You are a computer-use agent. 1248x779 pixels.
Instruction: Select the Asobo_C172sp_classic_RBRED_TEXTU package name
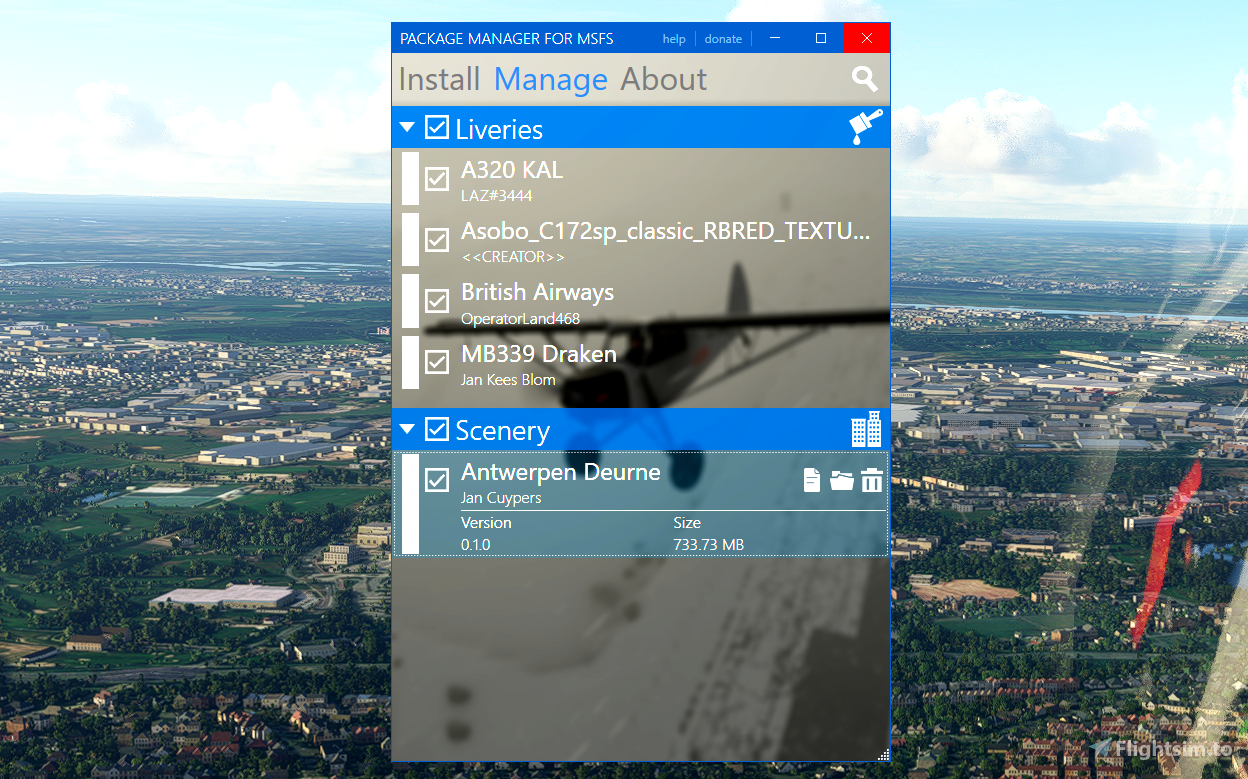(666, 231)
